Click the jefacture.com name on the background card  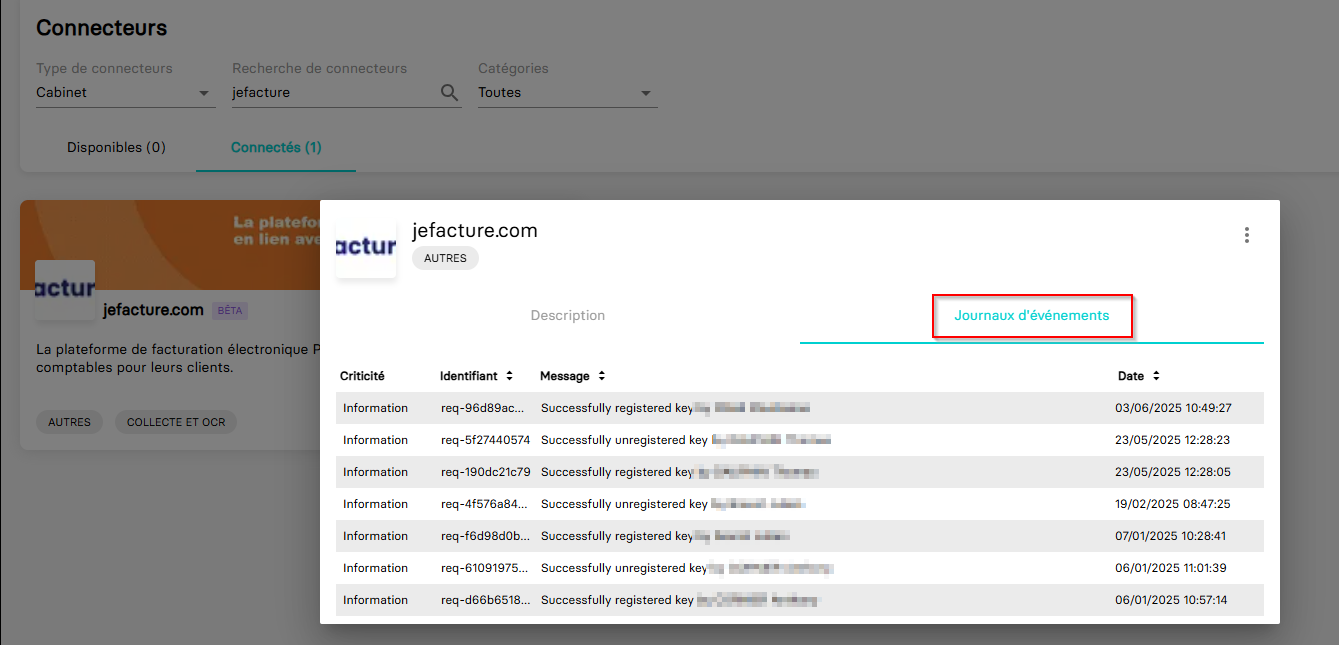click(x=153, y=310)
